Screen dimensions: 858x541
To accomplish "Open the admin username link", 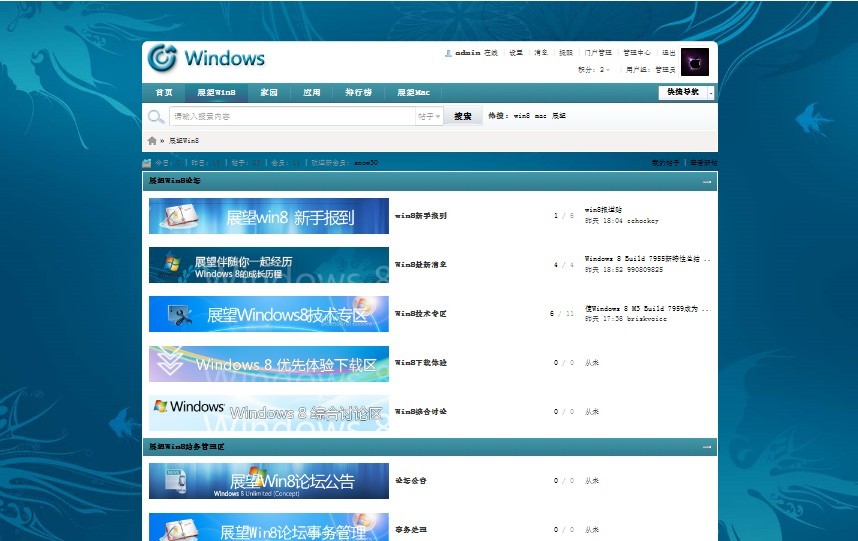I will tap(468, 53).
